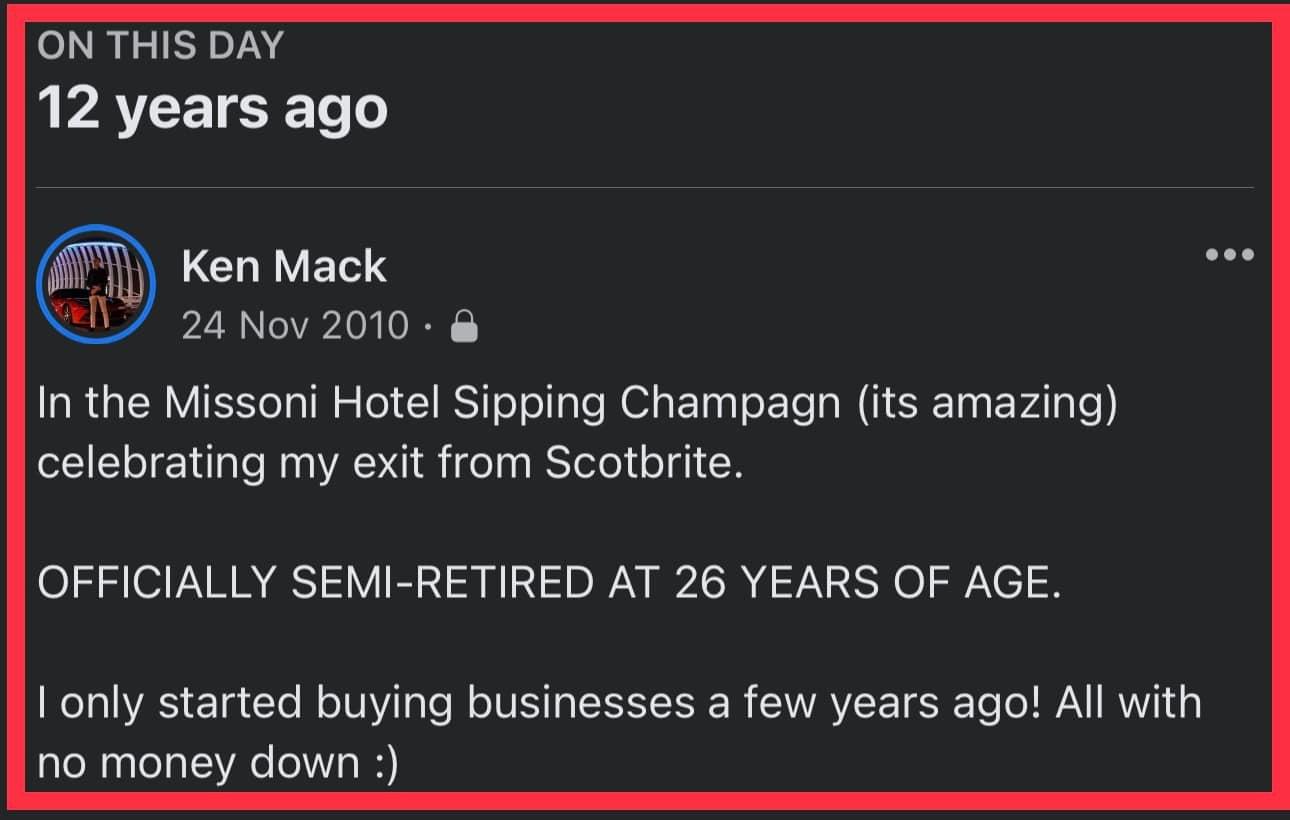Click the Missoni Hotel text in post

[304, 404]
